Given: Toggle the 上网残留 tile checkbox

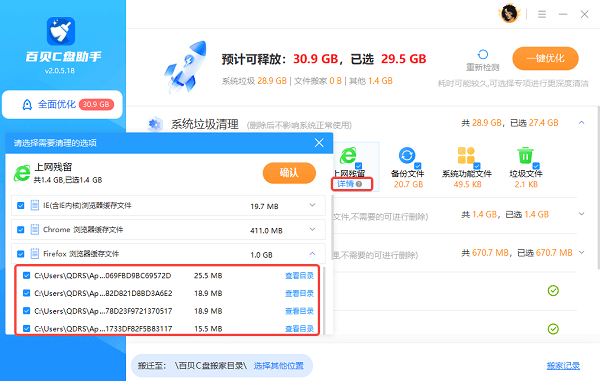Looking at the screenshot, I should [358, 166].
